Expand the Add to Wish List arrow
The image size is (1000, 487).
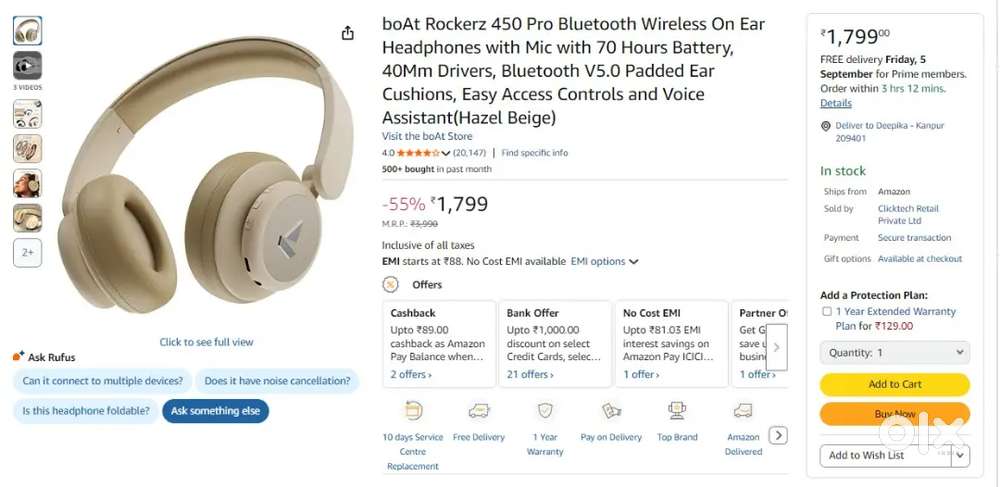coord(960,455)
